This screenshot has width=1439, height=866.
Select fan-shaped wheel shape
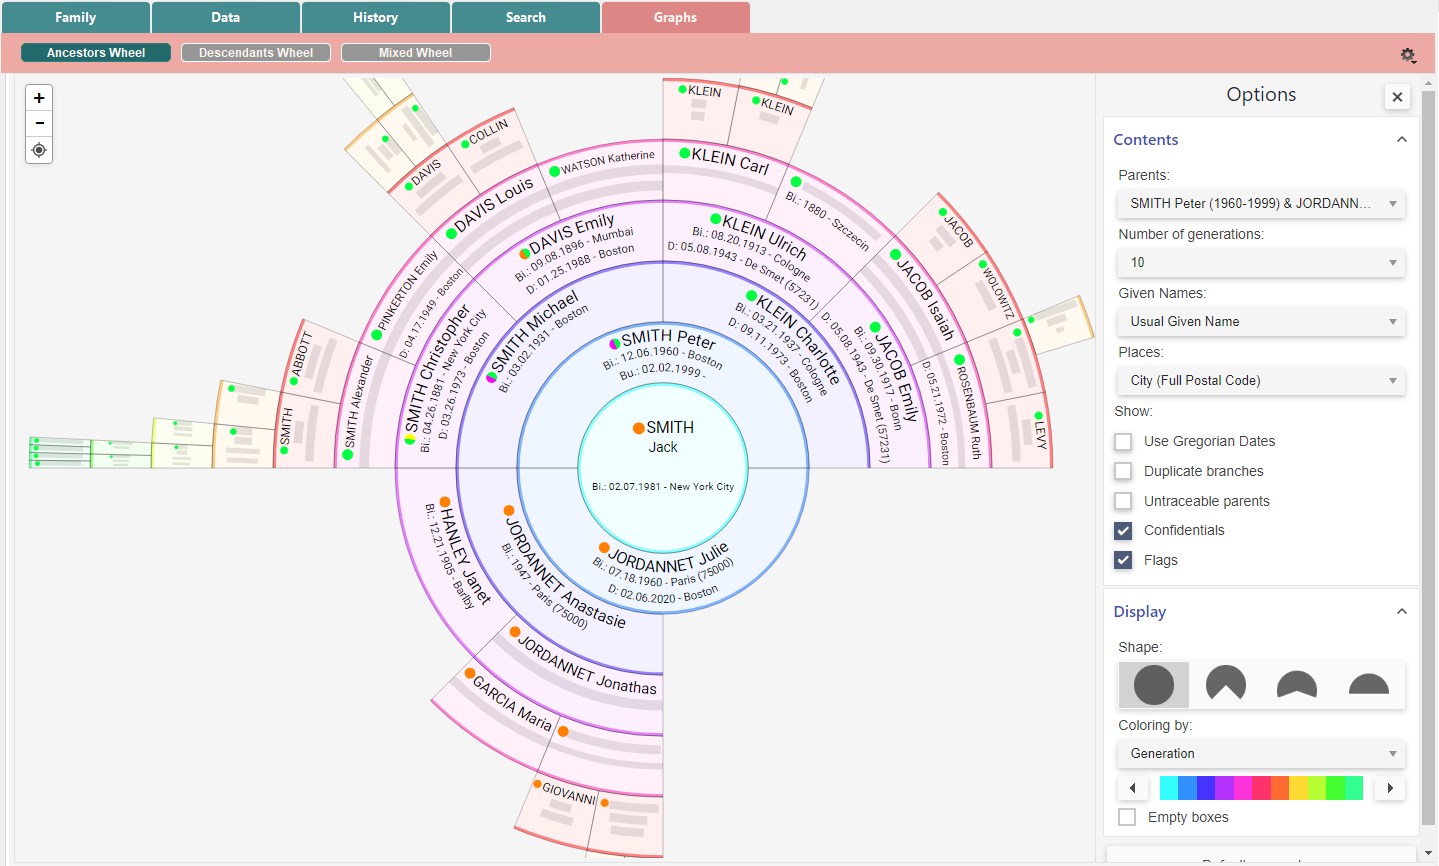point(1297,685)
